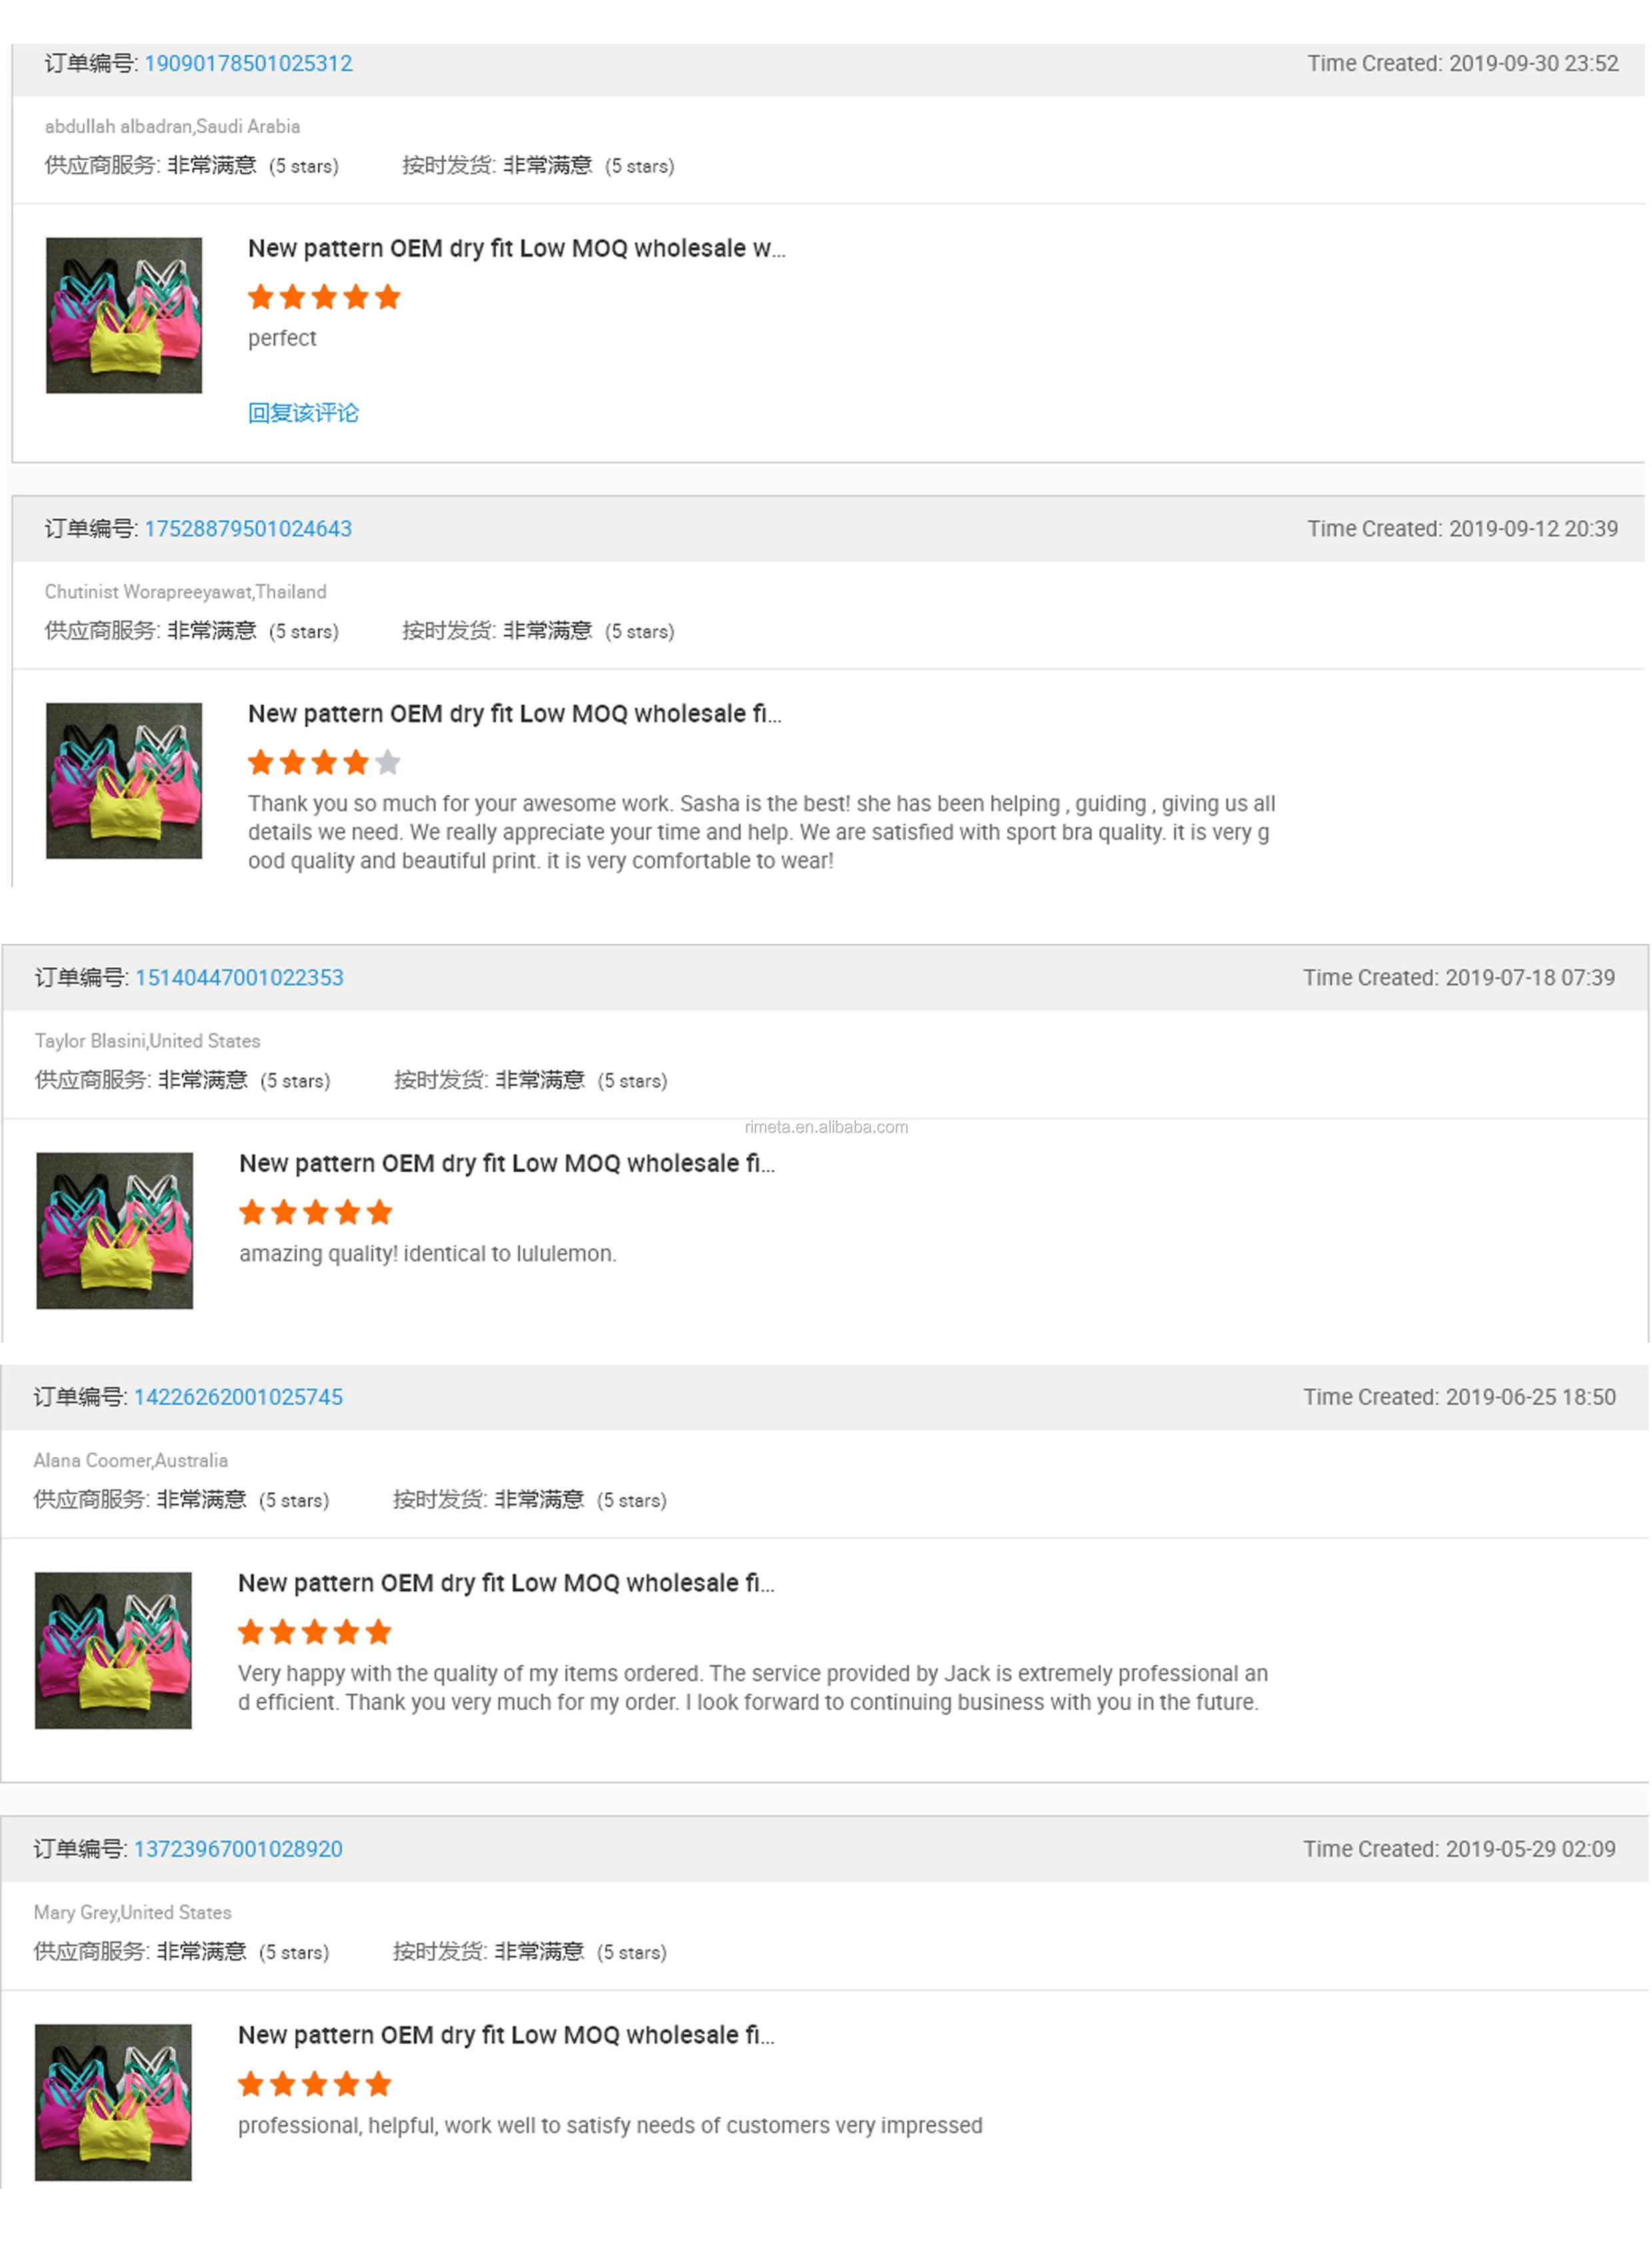Open sports bra thumbnail in abdullah albadran's review
The width and height of the screenshot is (1652, 2252).
click(124, 315)
